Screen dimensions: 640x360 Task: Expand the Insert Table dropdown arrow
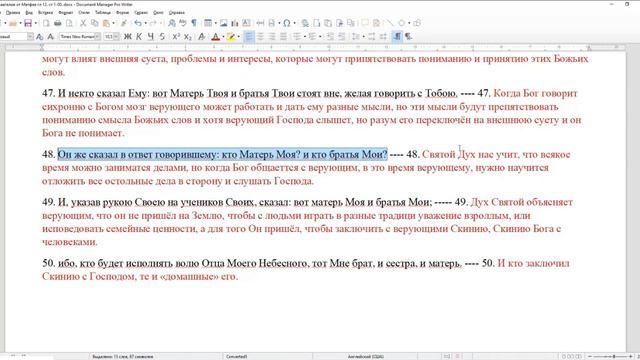[x=215, y=23]
